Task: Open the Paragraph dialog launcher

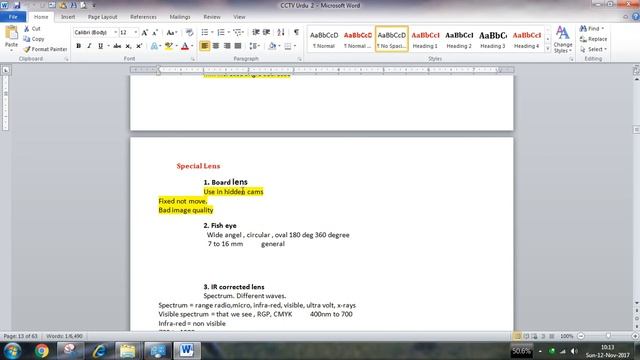Action: [300, 59]
